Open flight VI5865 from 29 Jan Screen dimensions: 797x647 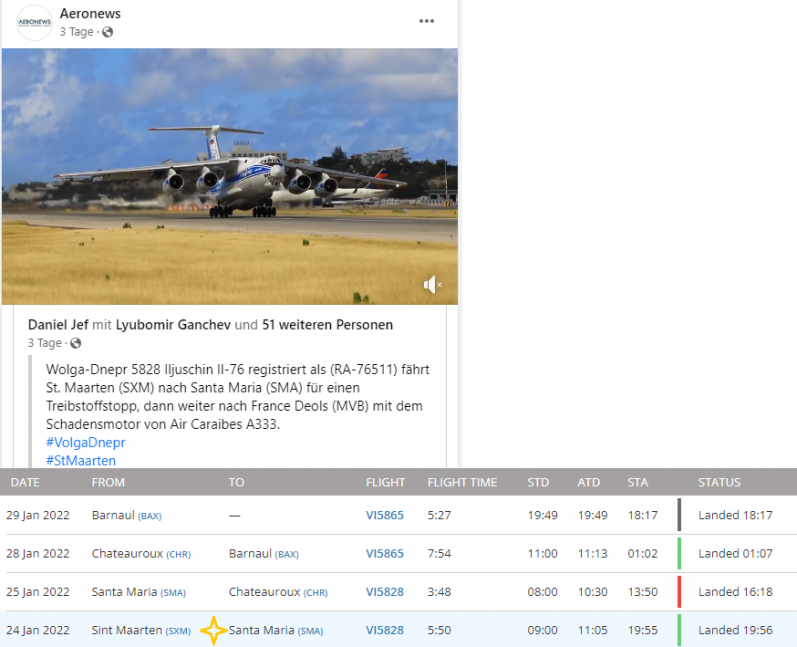coord(384,515)
